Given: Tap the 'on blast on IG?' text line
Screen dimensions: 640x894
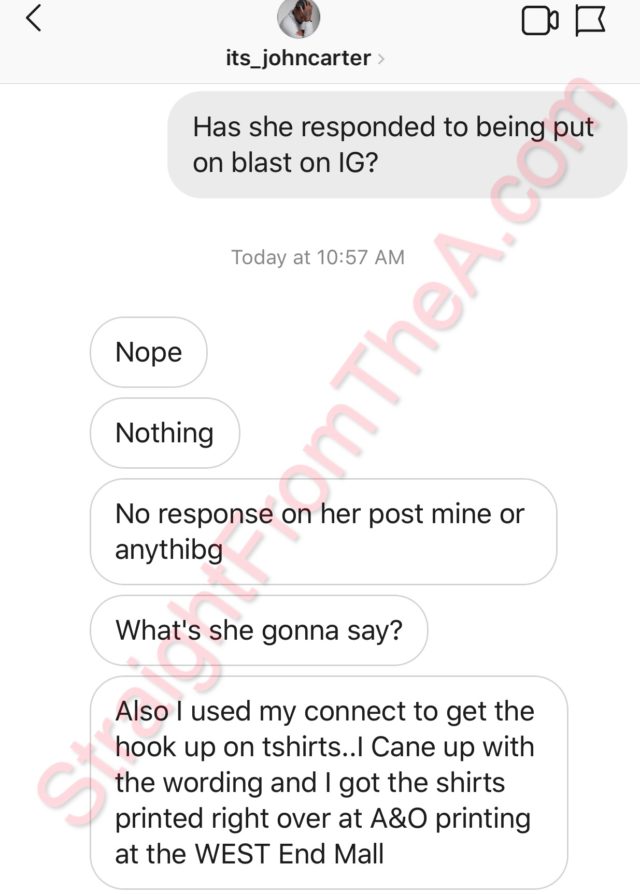Looking at the screenshot, I should pos(286,163).
